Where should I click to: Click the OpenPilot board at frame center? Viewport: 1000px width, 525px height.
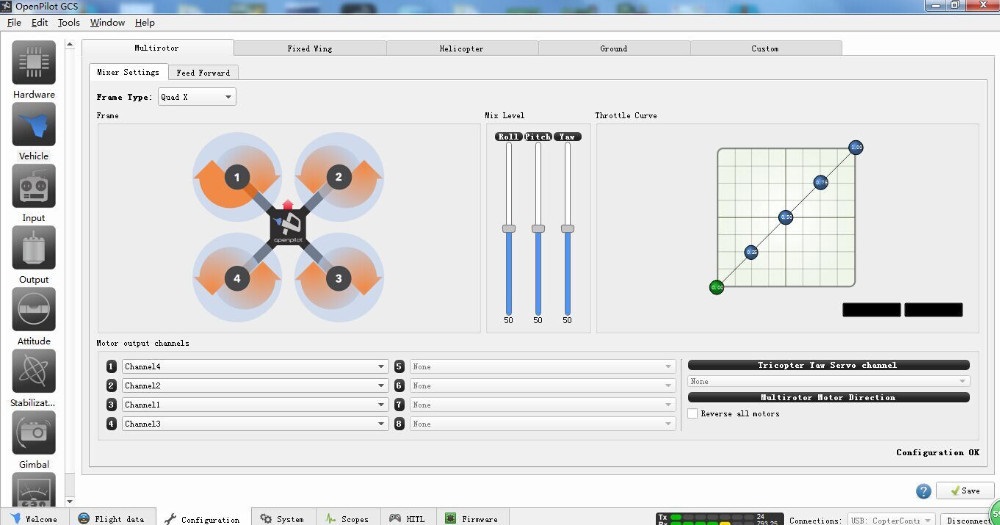(x=288, y=226)
